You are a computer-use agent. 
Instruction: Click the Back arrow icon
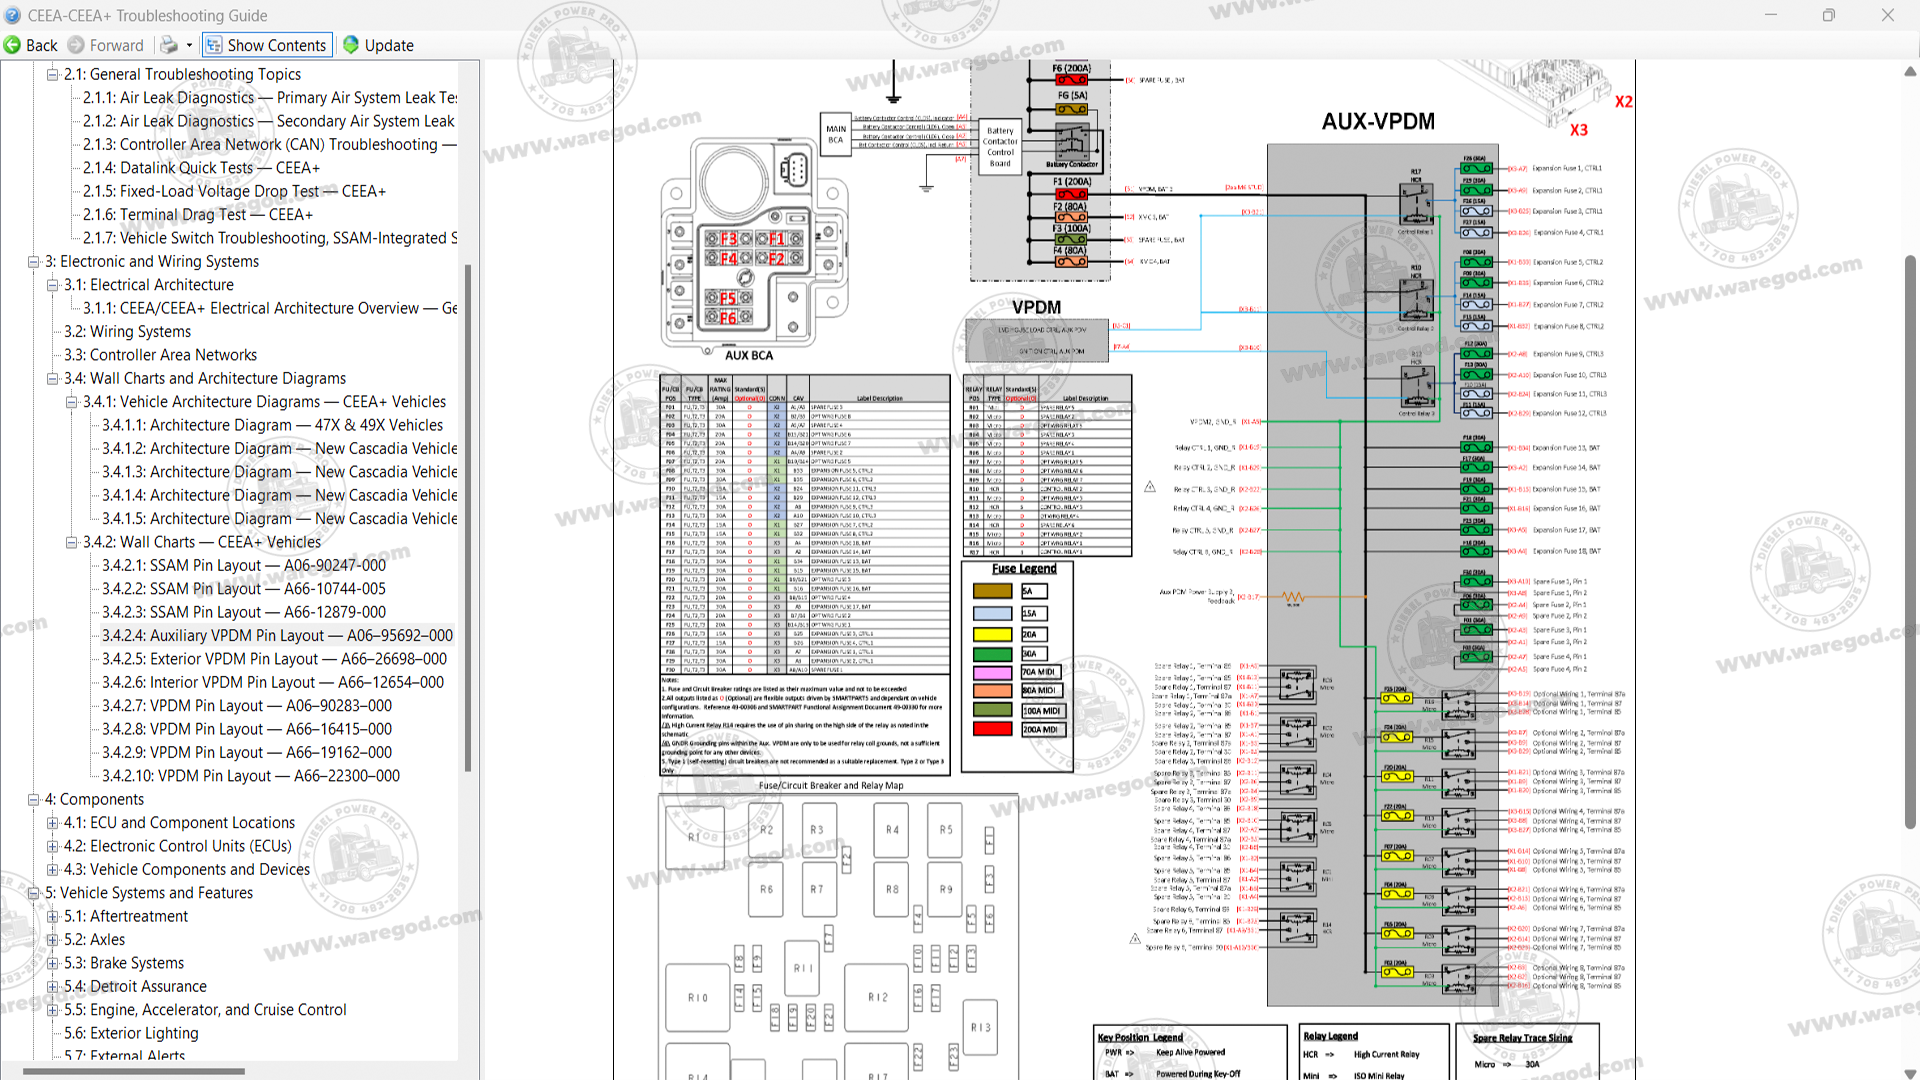pyautogui.click(x=12, y=45)
